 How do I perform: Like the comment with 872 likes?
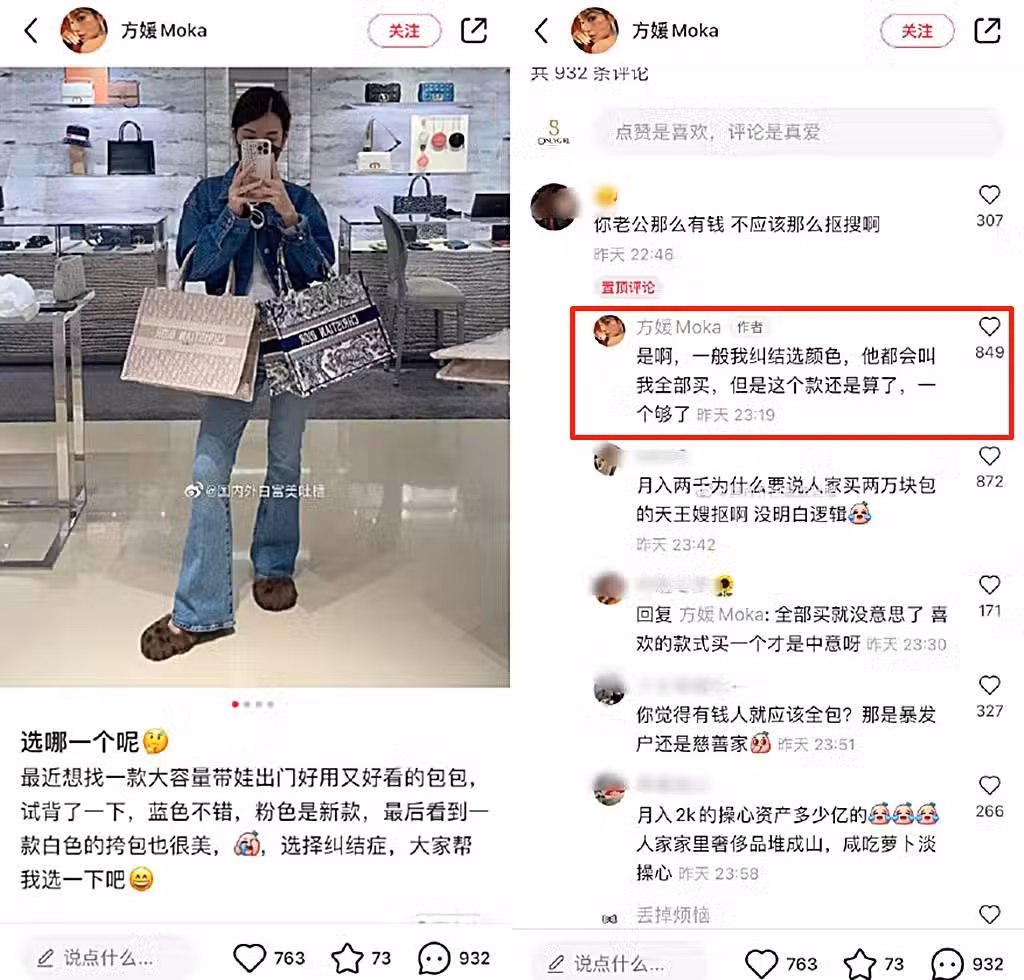pos(989,456)
